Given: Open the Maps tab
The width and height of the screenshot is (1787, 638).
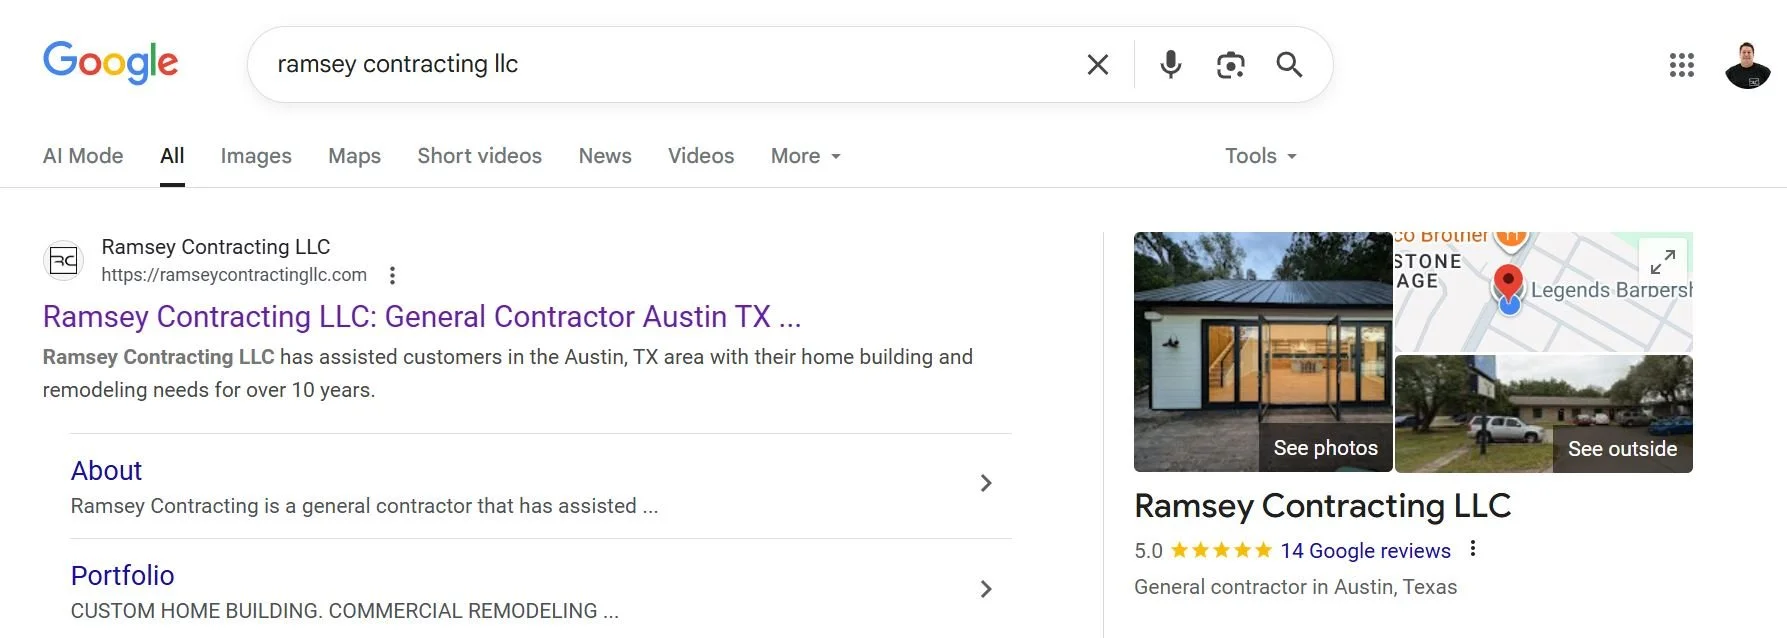Looking at the screenshot, I should (354, 156).
